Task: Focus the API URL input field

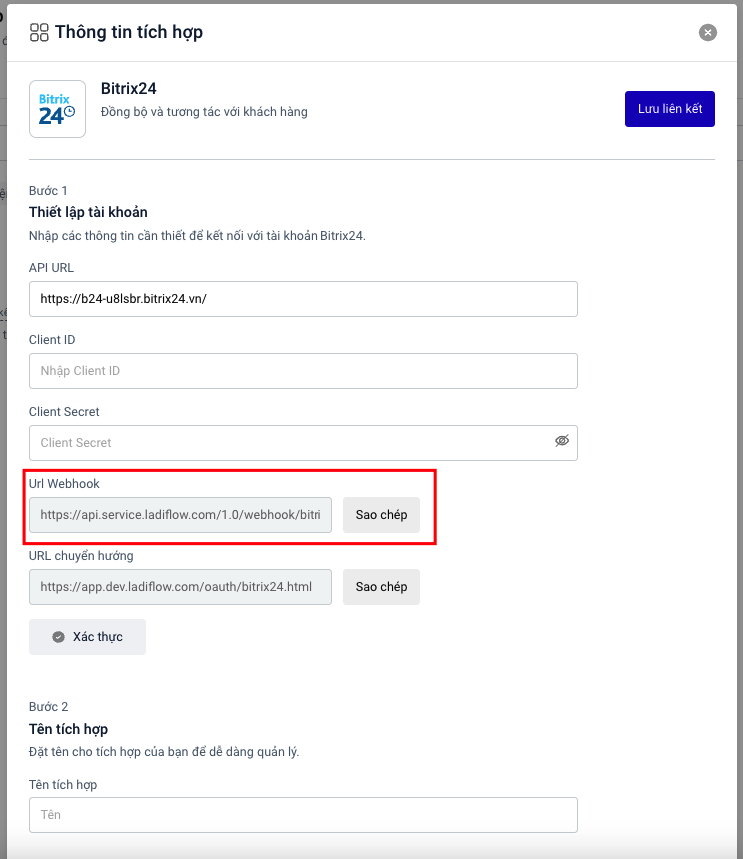Action: (303, 299)
